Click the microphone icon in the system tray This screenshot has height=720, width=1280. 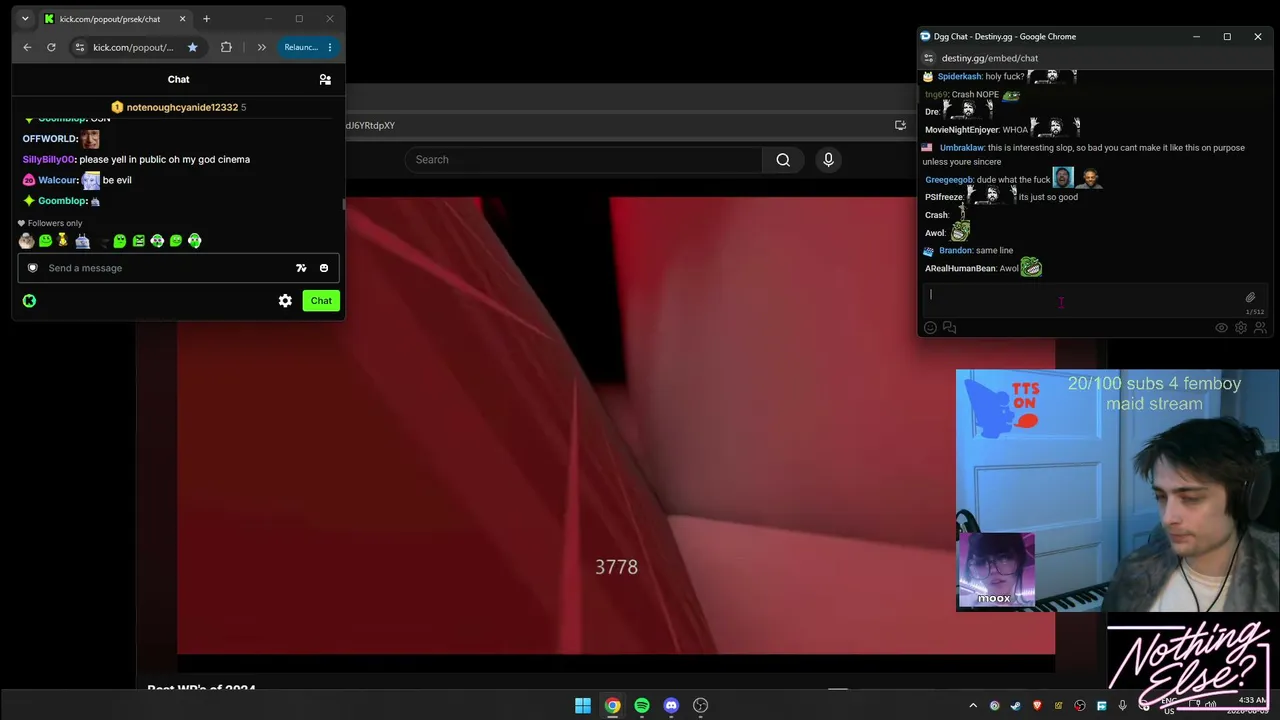point(1123,705)
